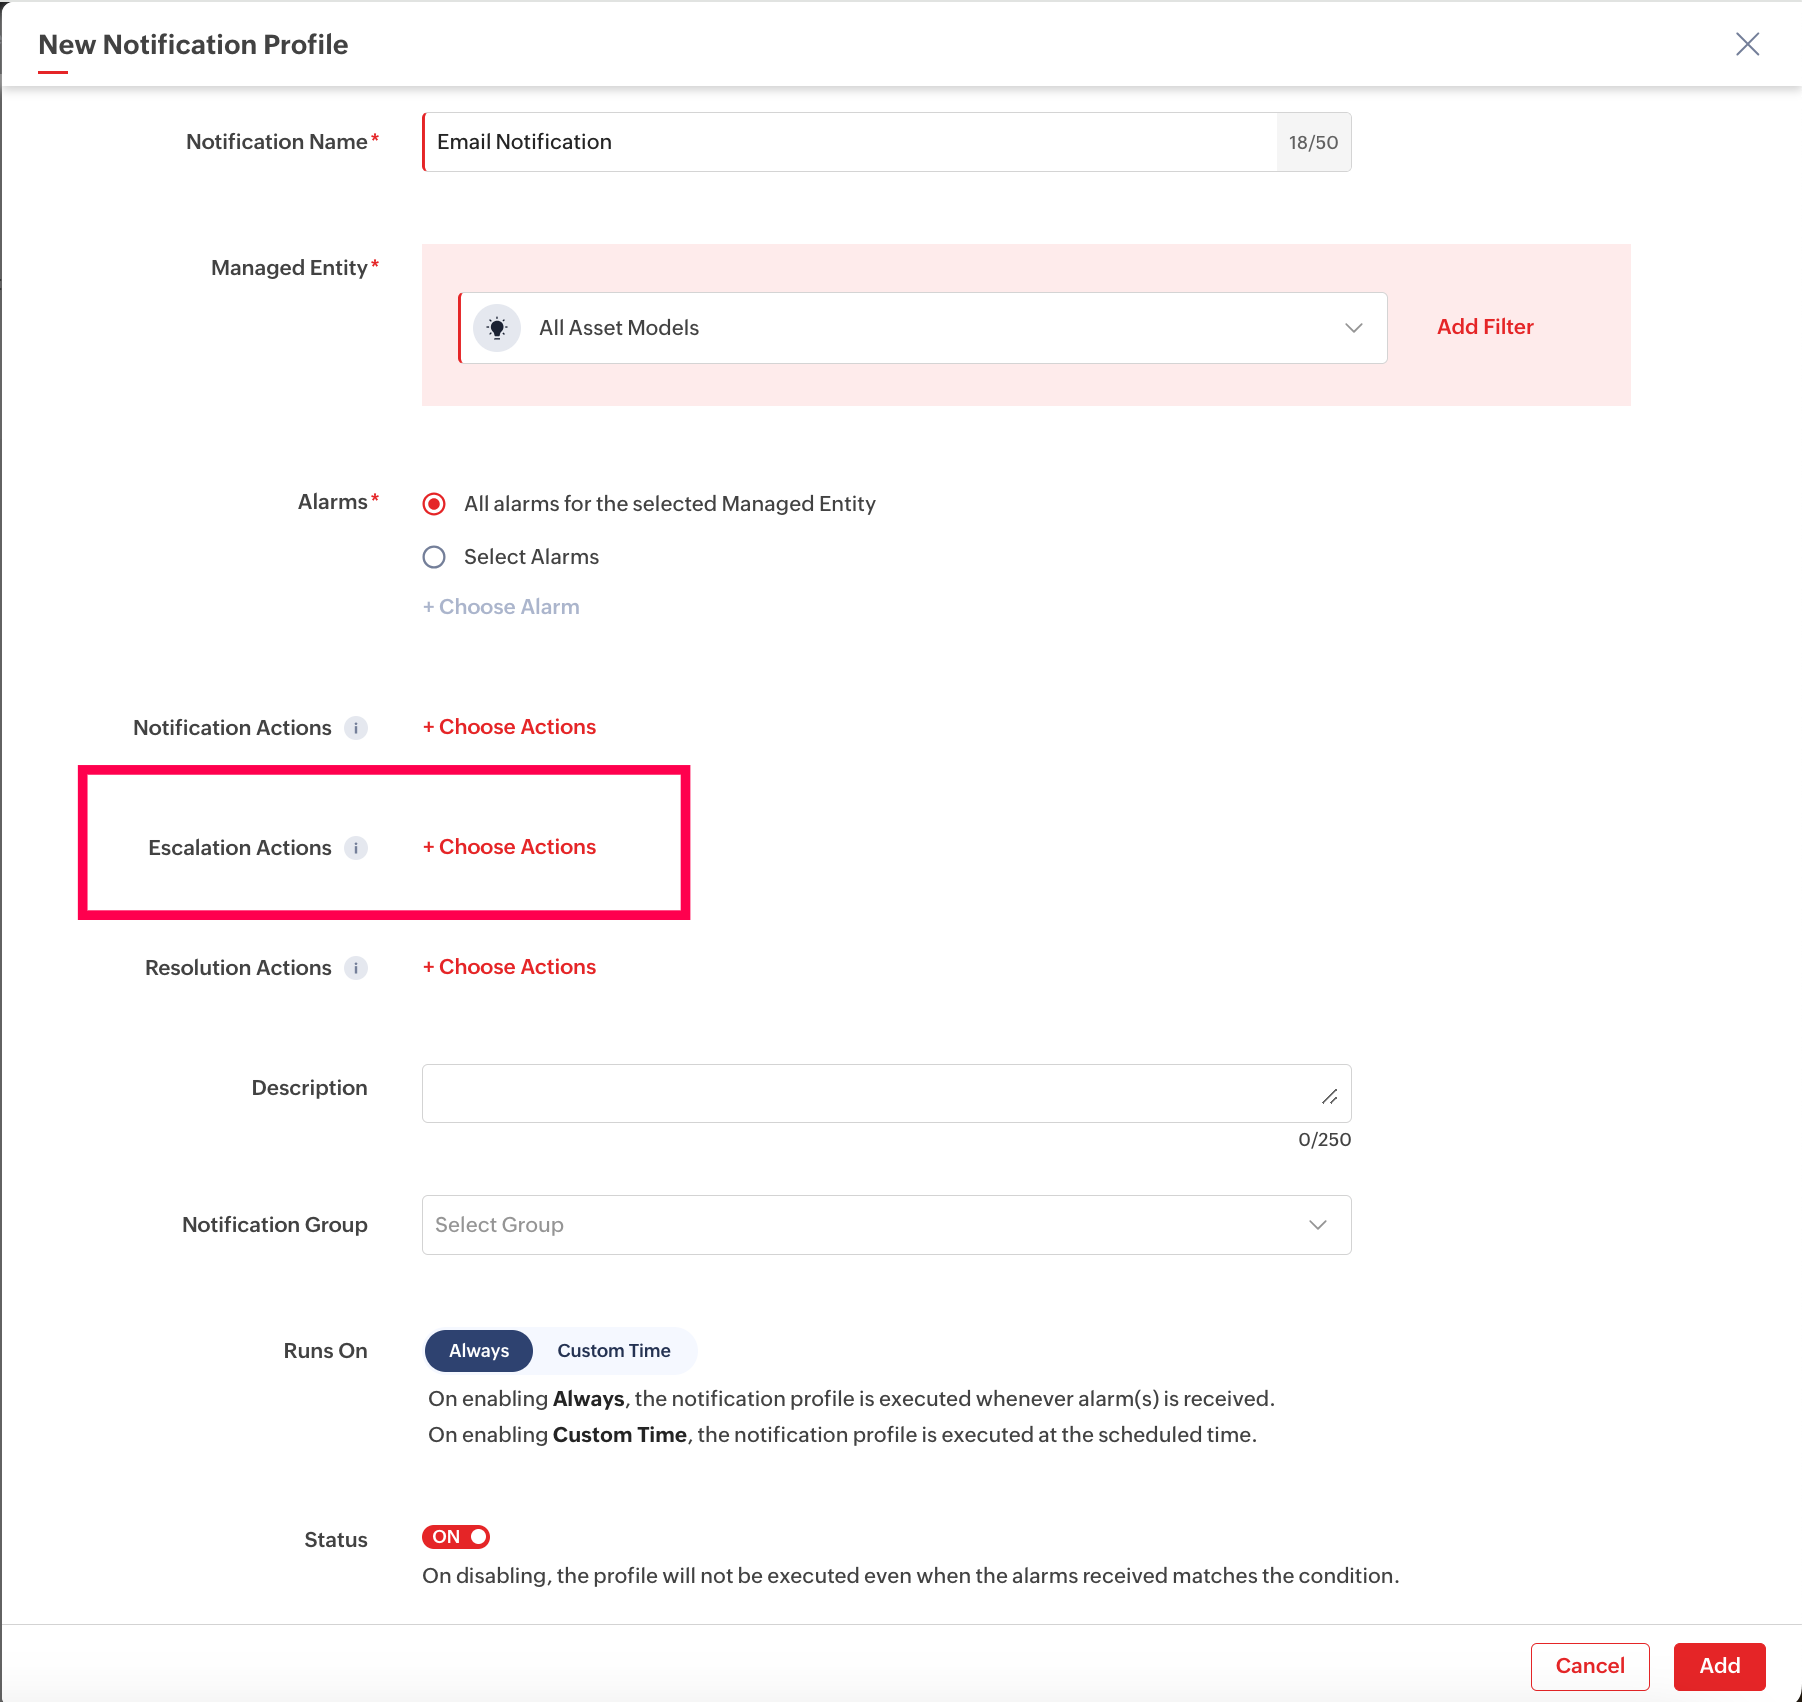Click the Notification Actions info icon
The width and height of the screenshot is (1802, 1702).
click(x=356, y=728)
